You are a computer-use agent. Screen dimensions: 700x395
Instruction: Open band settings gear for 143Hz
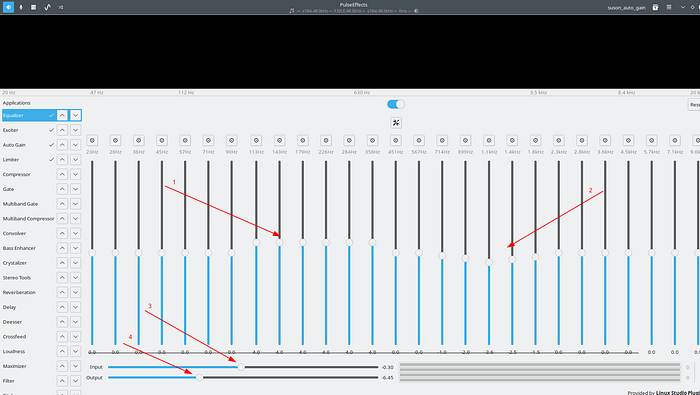pyautogui.click(x=279, y=140)
